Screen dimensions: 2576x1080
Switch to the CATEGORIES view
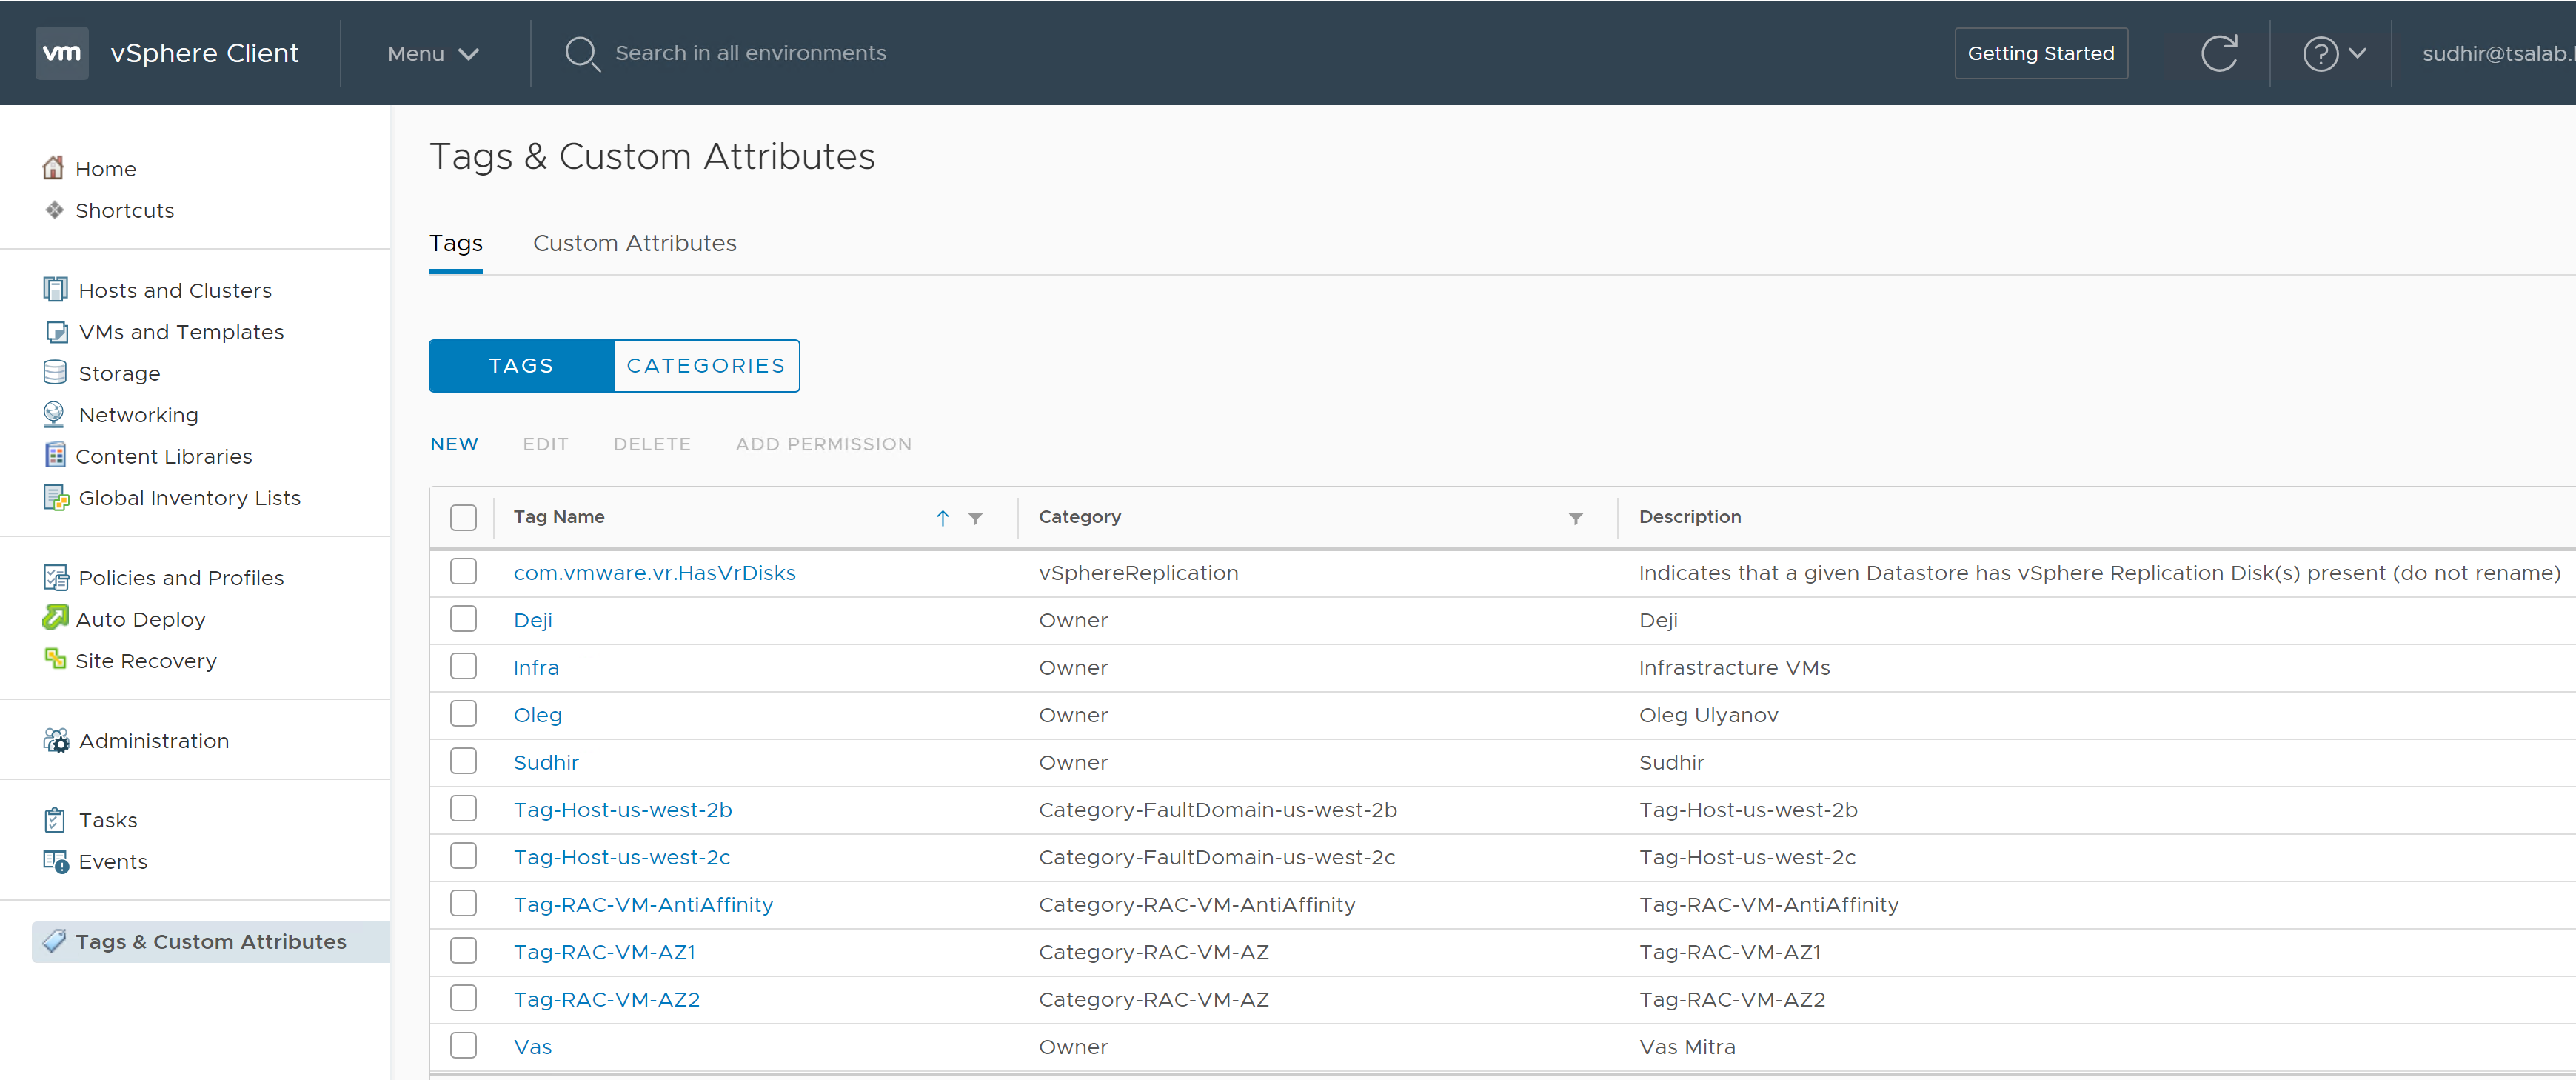[705, 366]
